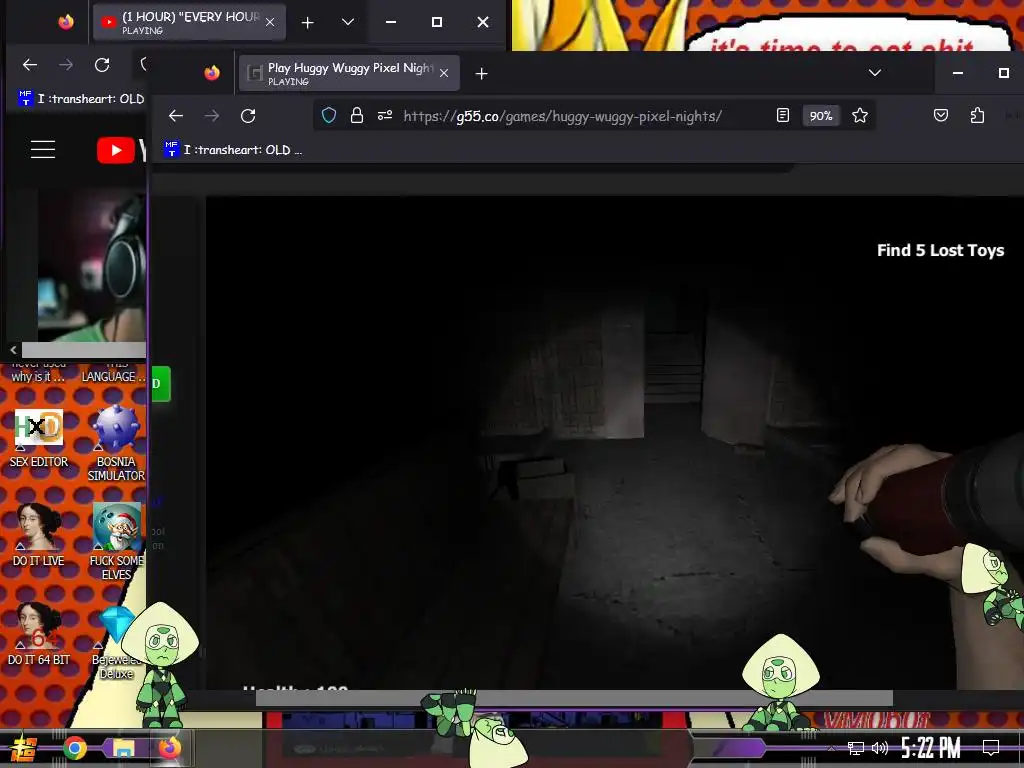Open the 5:22 PM clock
The height and width of the screenshot is (768, 1024).
[931, 748]
